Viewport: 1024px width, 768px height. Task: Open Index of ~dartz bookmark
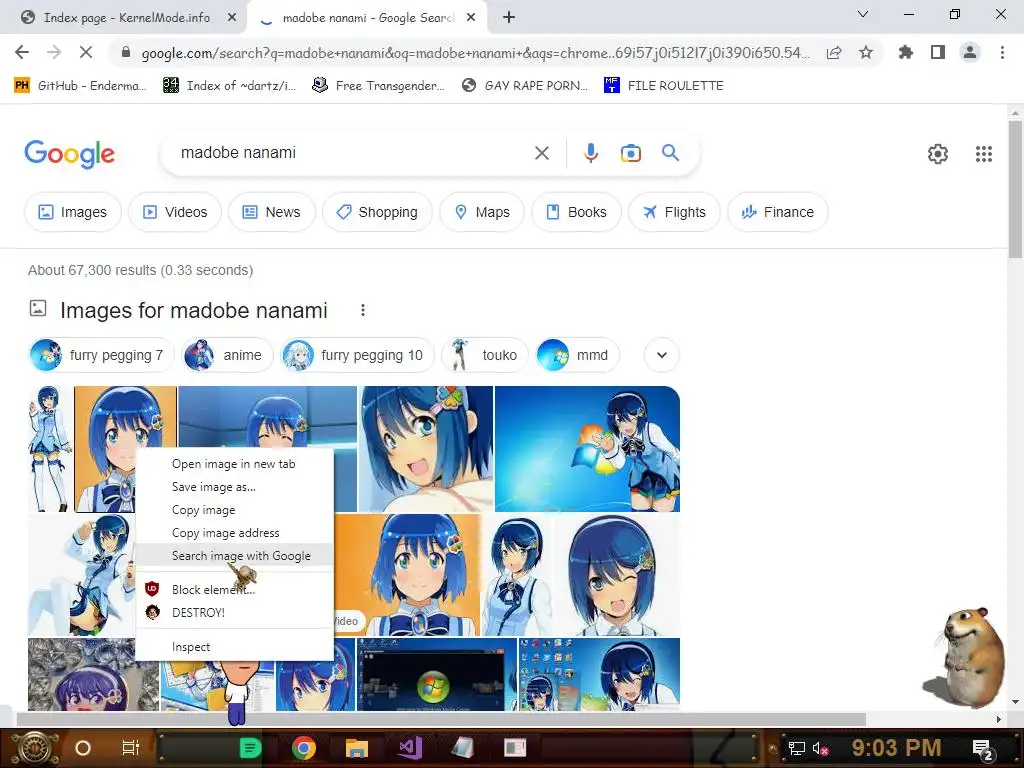229,85
